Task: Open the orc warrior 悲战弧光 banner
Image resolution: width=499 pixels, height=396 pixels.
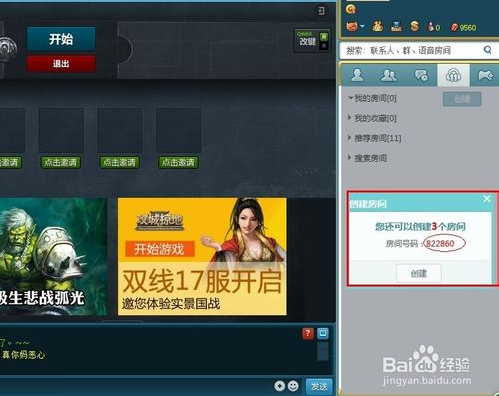Action: pos(53,257)
